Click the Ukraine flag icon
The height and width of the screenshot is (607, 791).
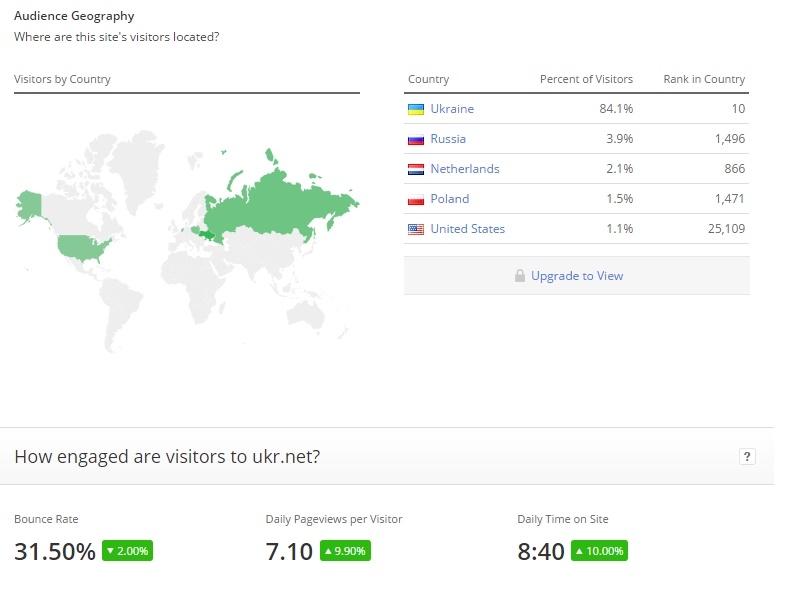click(x=416, y=109)
